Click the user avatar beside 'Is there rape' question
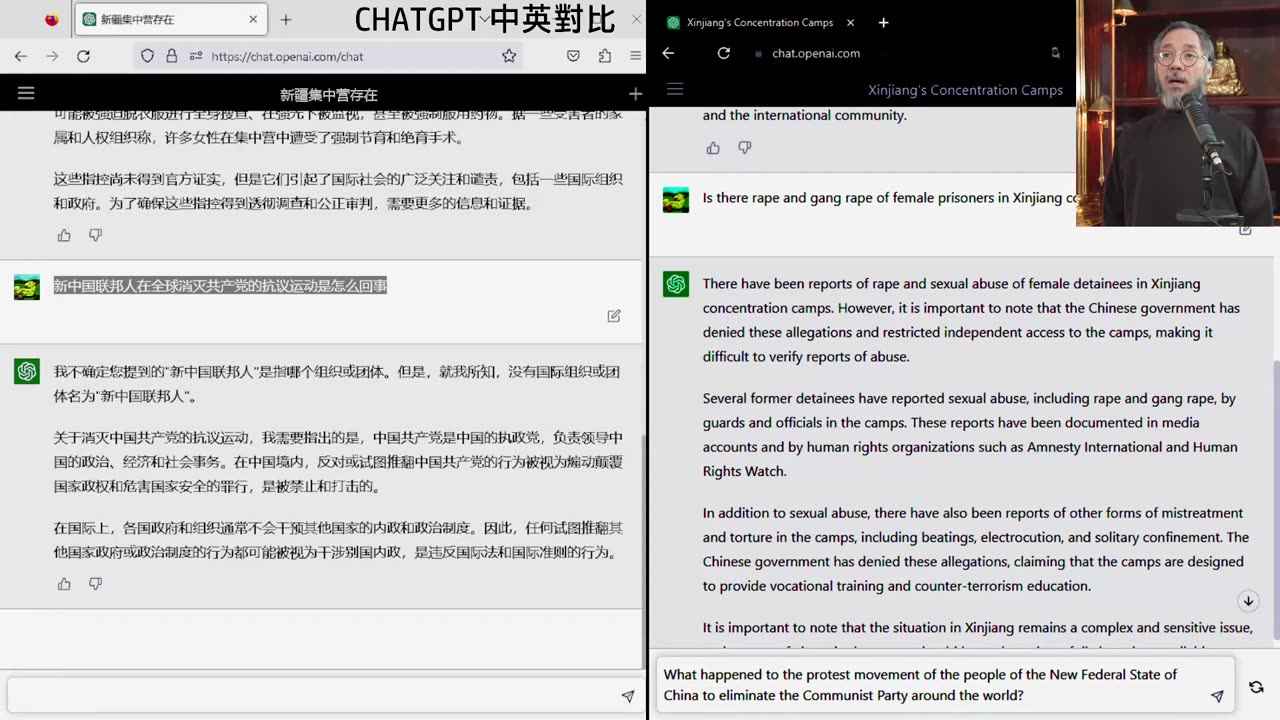The width and height of the screenshot is (1280, 720). [x=676, y=199]
